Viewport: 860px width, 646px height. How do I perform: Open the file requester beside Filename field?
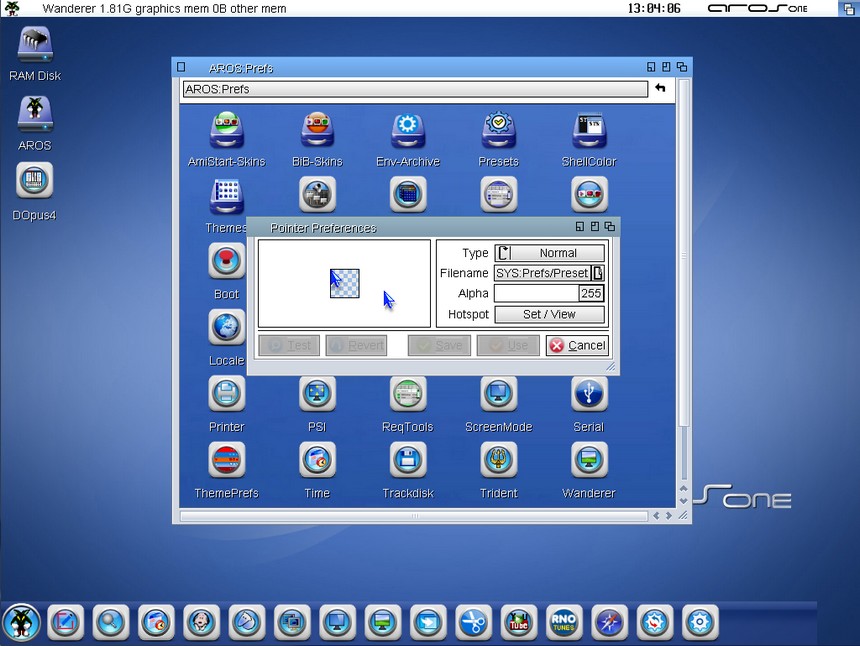click(598, 273)
